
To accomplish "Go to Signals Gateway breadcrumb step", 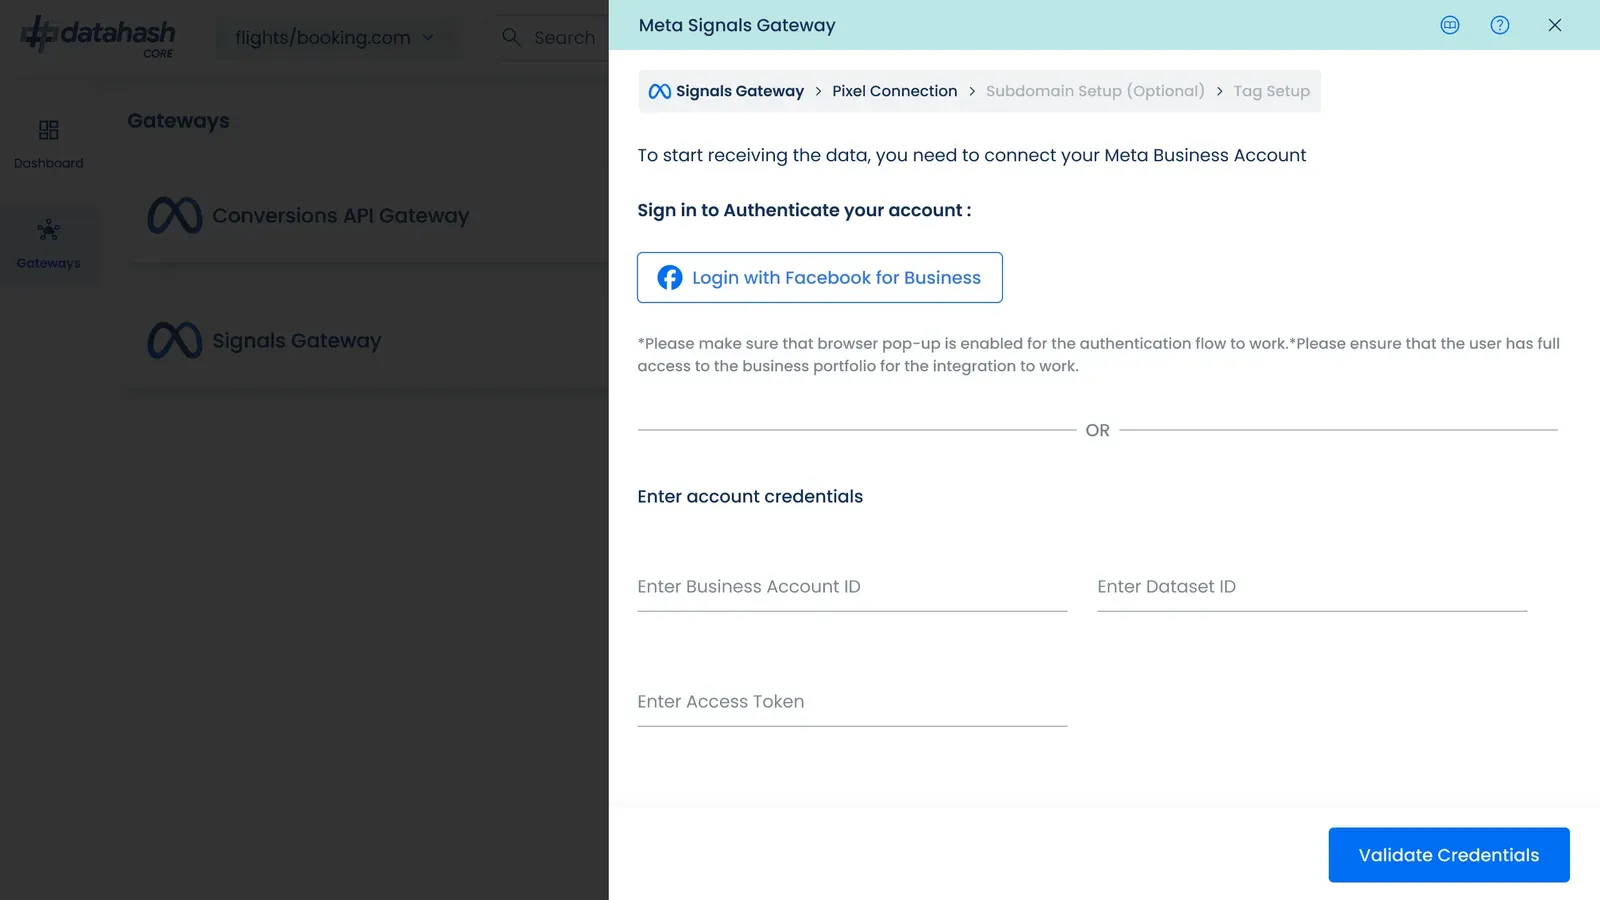I will [x=740, y=91].
